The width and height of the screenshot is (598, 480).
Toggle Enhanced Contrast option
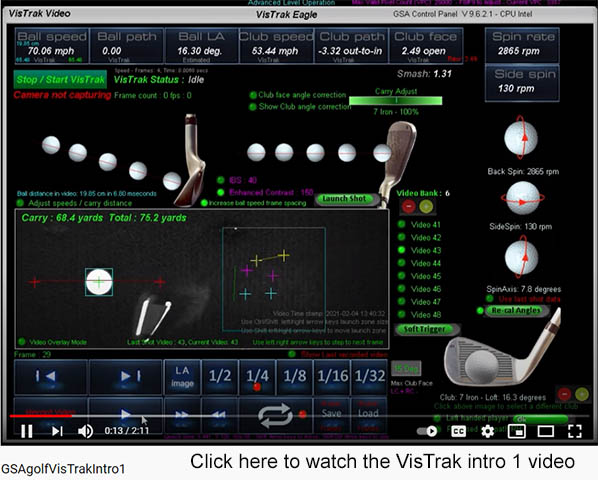(x=265, y=193)
